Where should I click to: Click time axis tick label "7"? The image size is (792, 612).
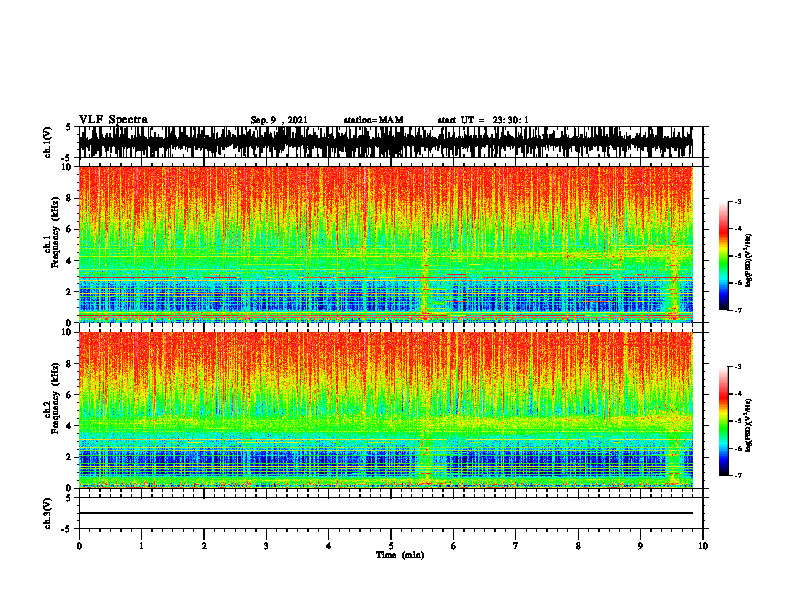coord(516,546)
